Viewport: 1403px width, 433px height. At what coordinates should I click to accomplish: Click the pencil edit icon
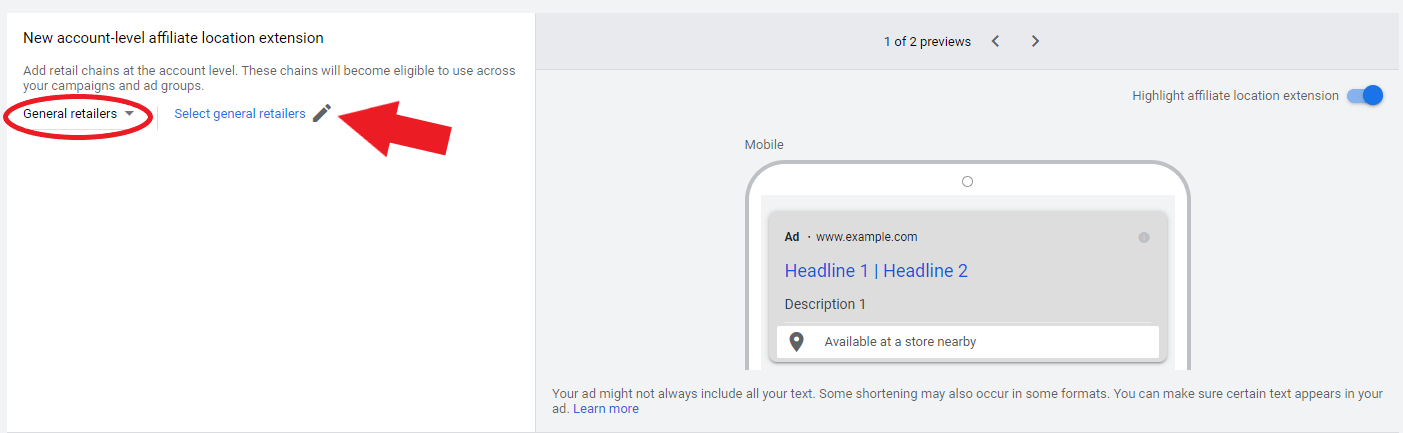click(321, 113)
